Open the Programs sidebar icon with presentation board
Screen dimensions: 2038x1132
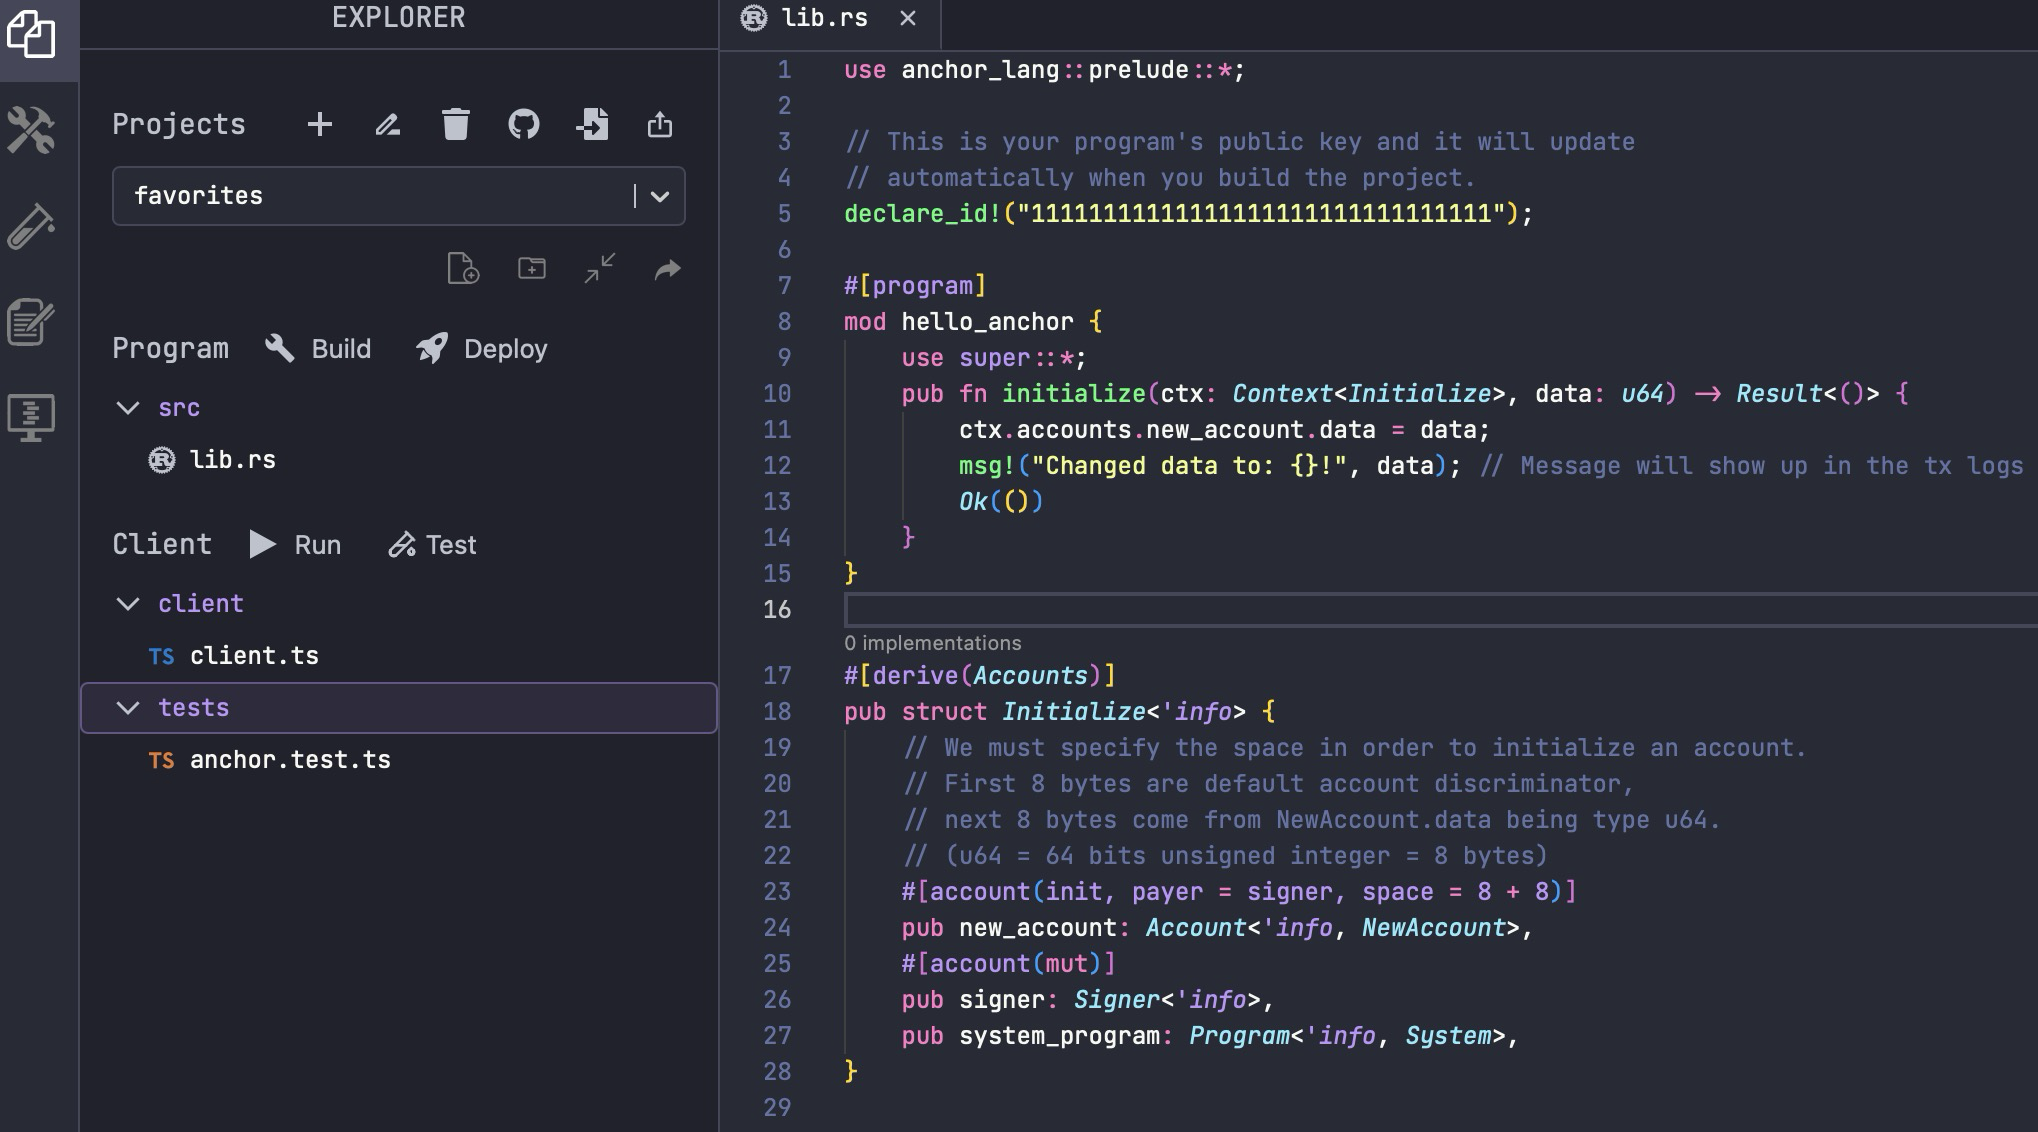[31, 417]
